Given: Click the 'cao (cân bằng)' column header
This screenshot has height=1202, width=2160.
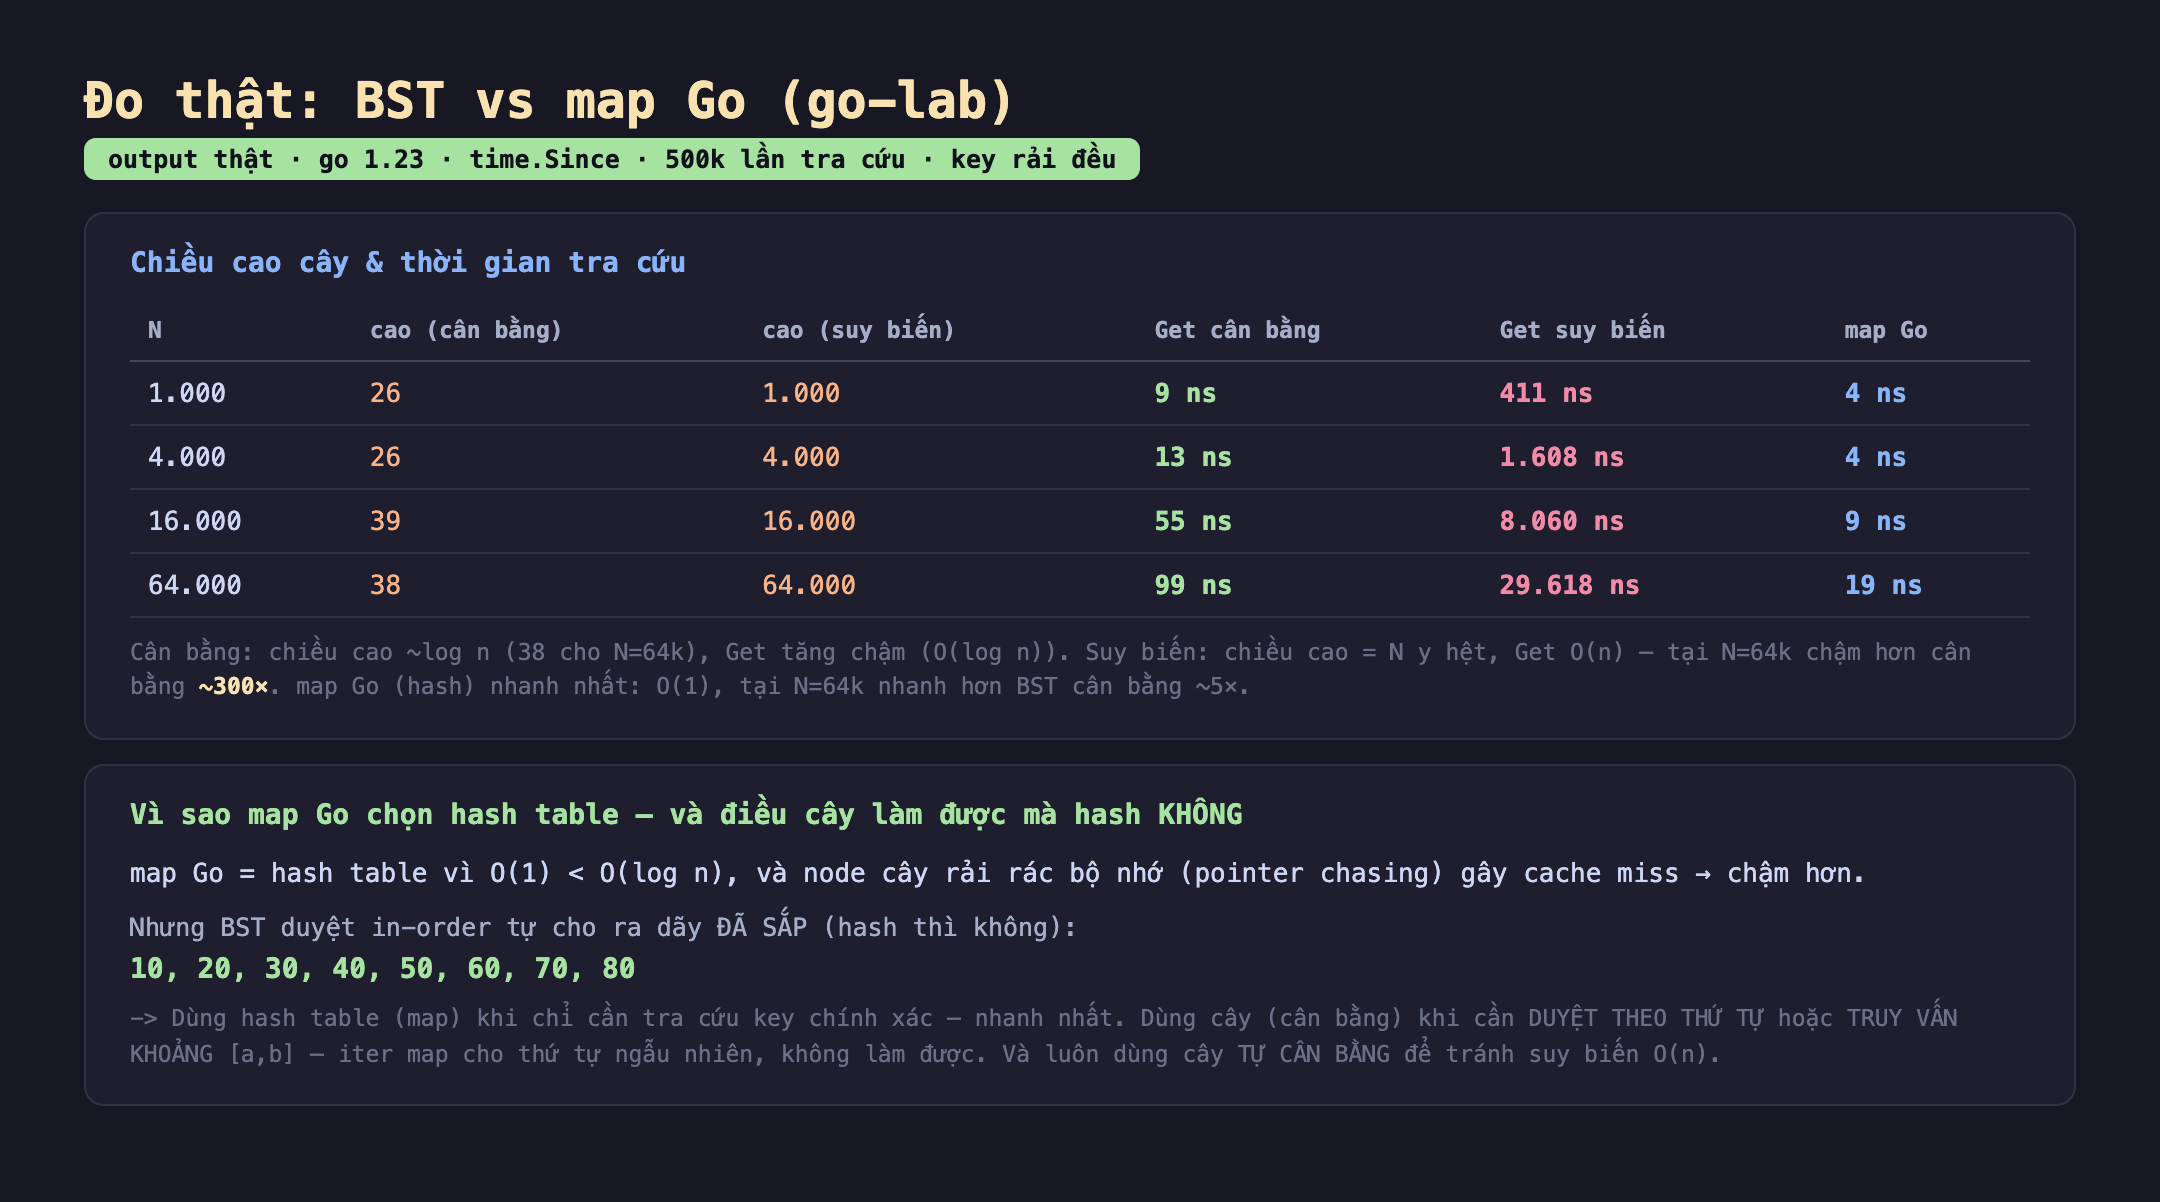Looking at the screenshot, I should click(466, 330).
